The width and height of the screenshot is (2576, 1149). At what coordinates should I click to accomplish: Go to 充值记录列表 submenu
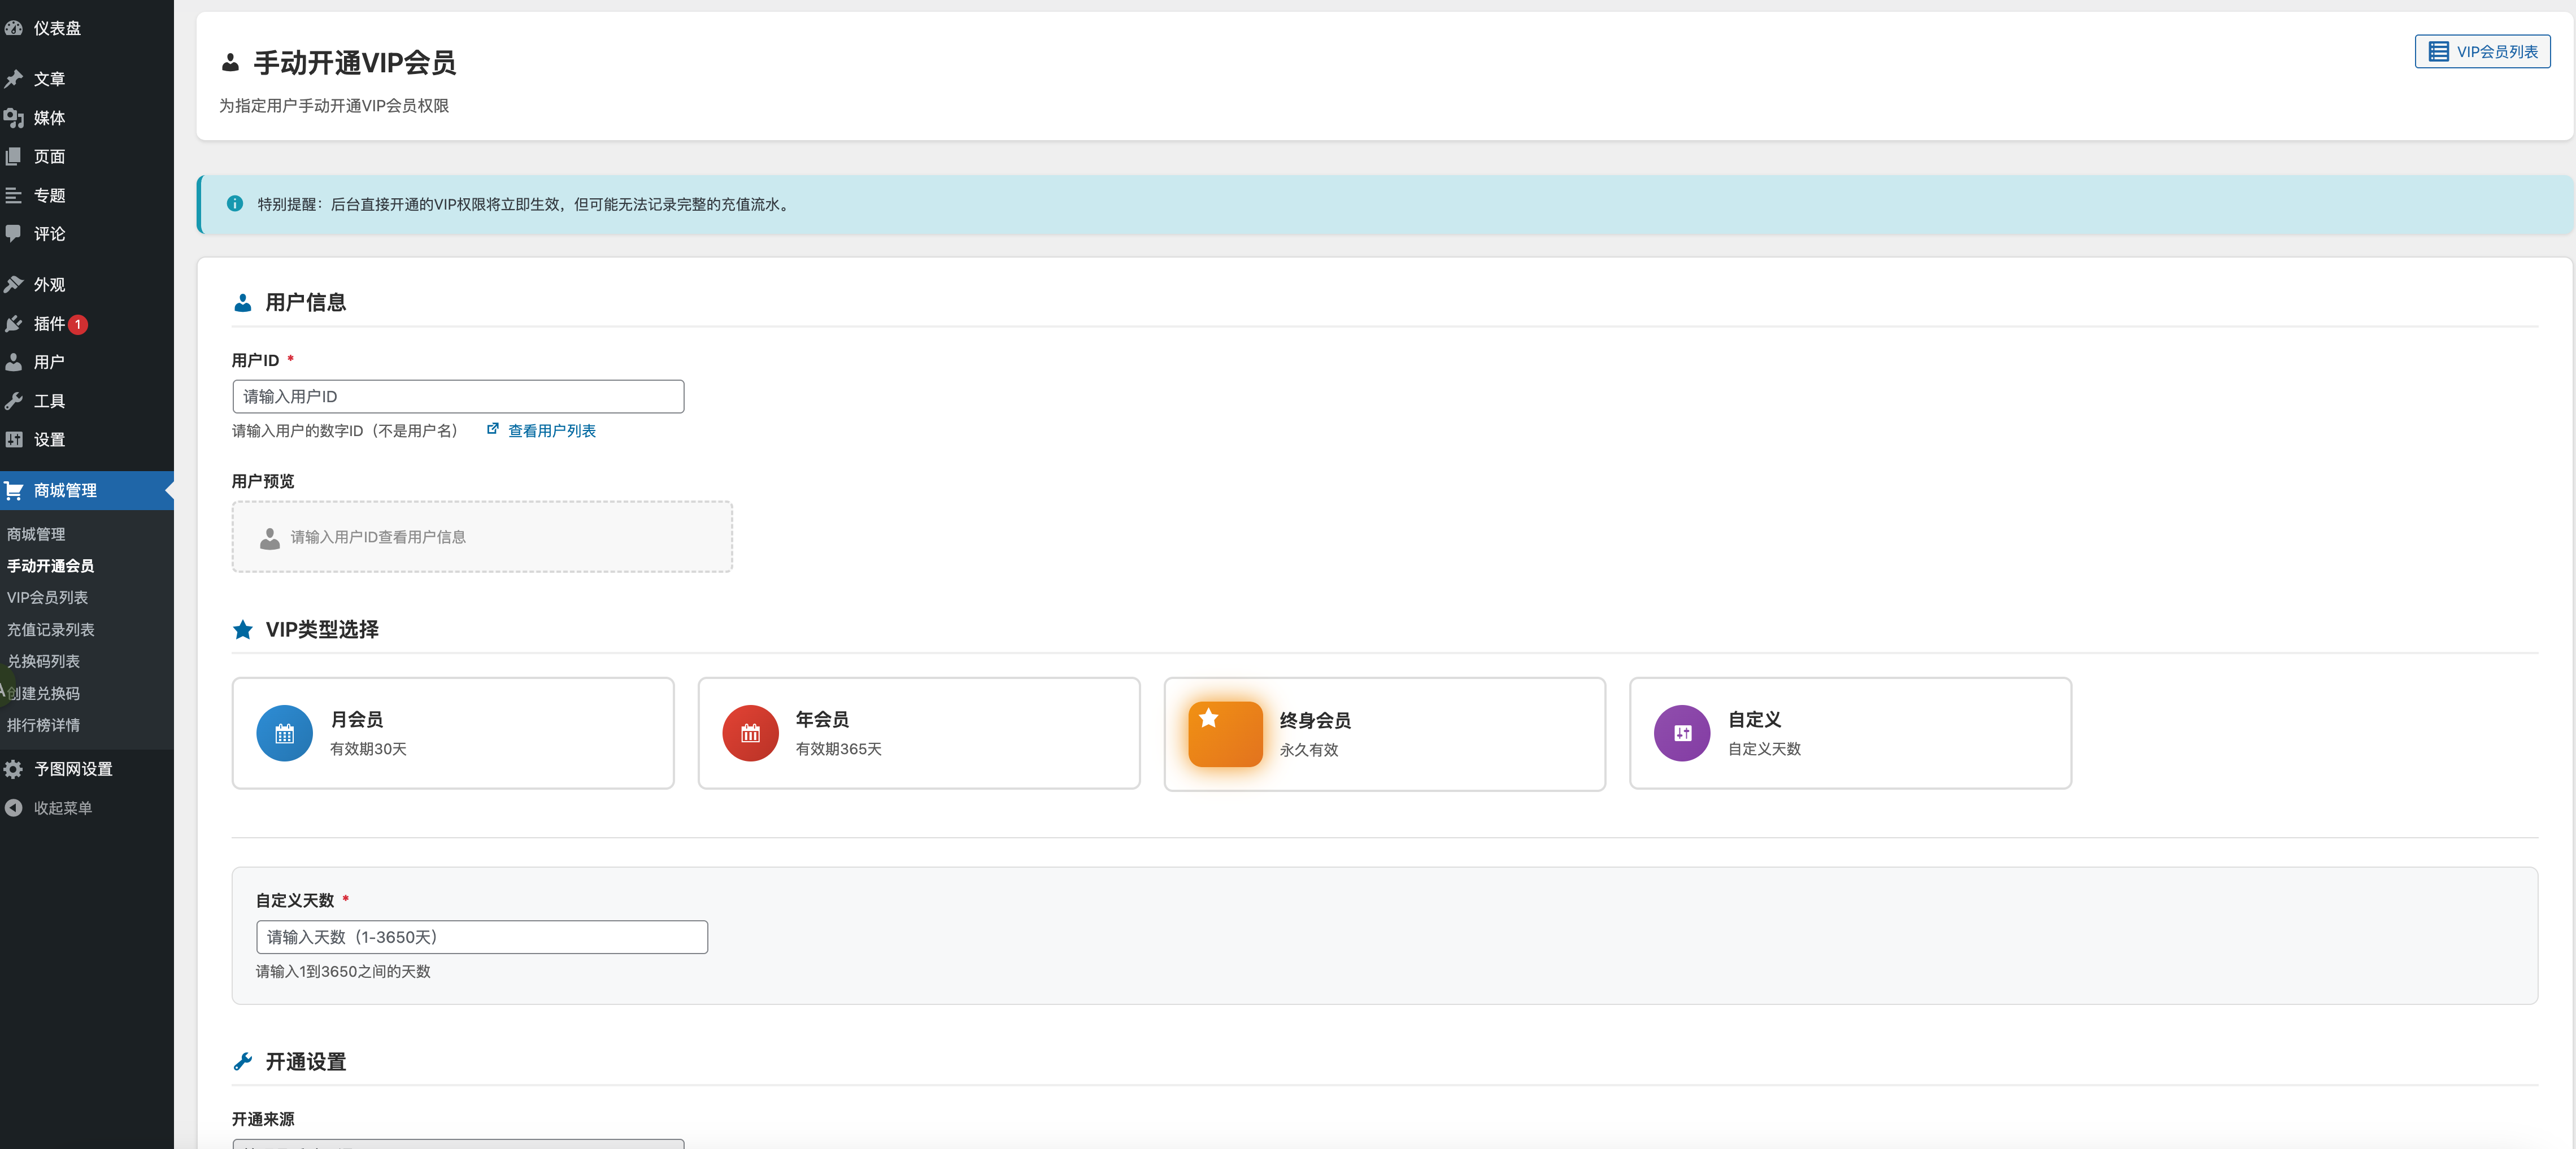51,629
